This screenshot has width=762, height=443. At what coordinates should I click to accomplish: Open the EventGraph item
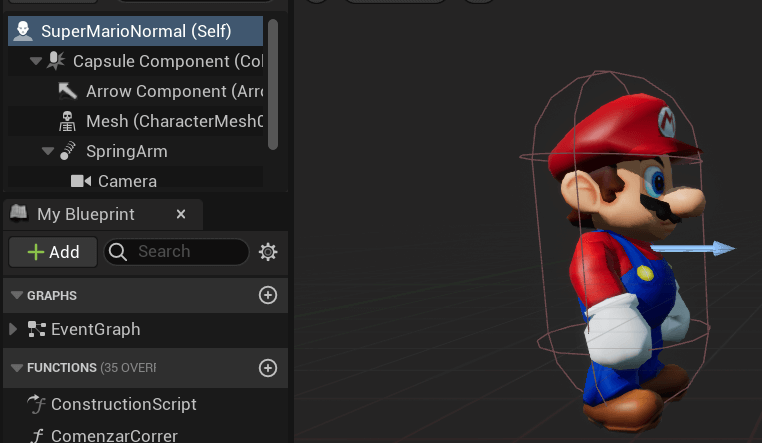pos(96,329)
